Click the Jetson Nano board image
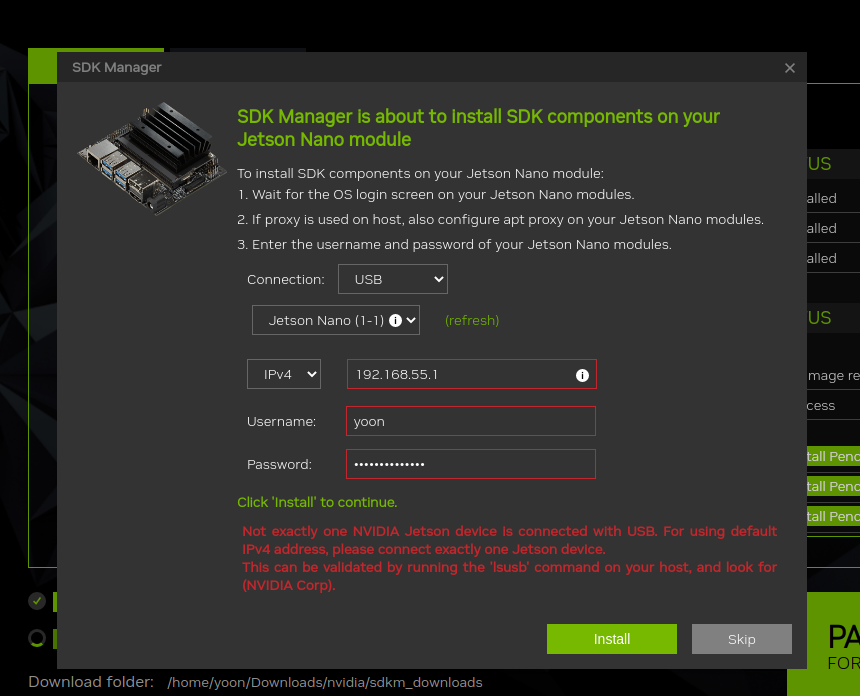Image resolution: width=860 pixels, height=696 pixels. click(x=152, y=159)
